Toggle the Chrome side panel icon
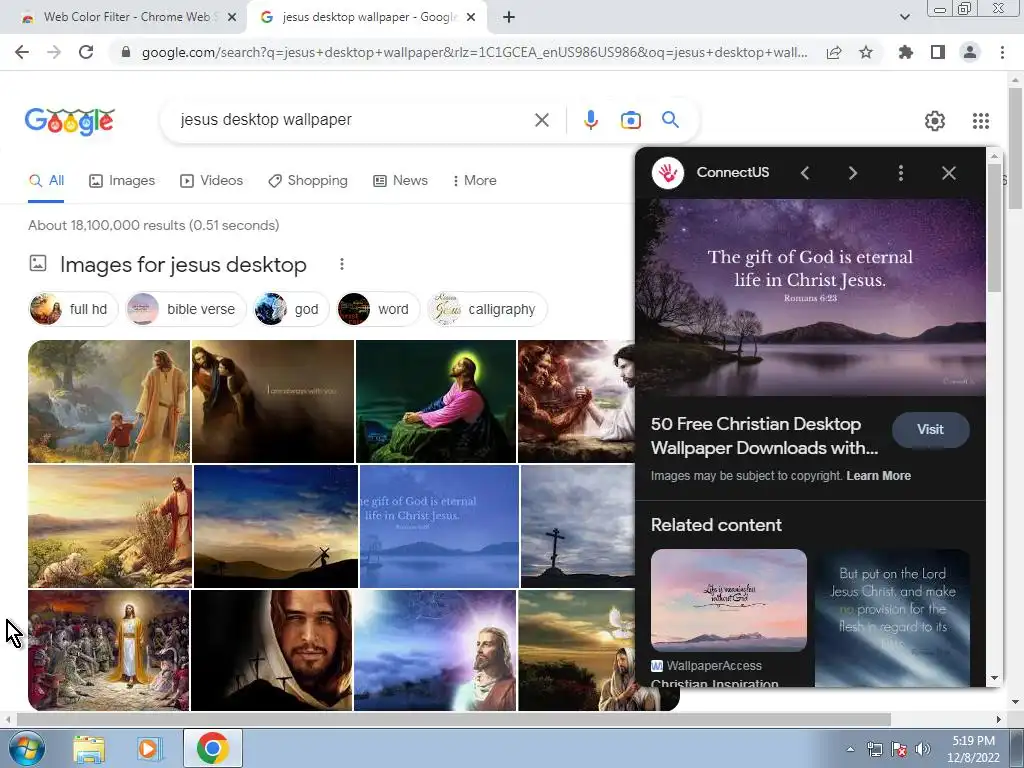 (x=938, y=52)
